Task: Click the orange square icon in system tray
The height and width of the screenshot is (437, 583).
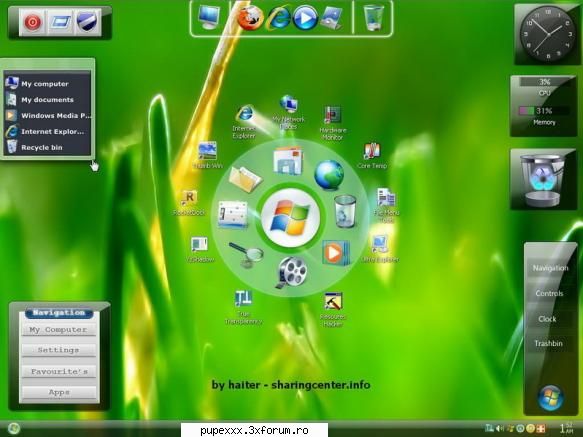Action: (540, 428)
